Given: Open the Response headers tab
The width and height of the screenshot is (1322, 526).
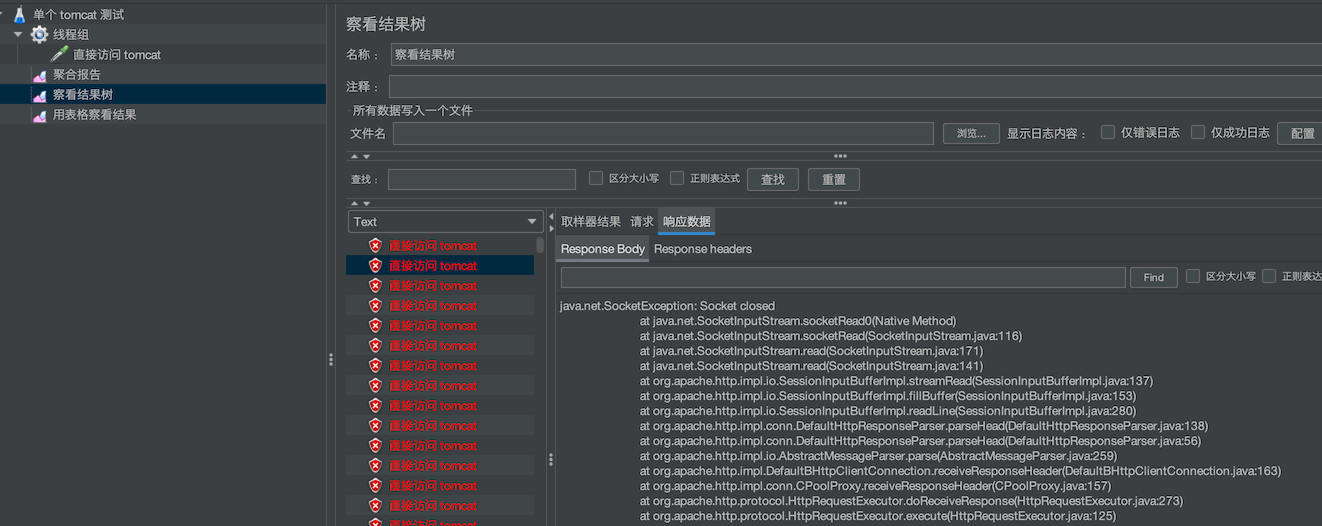Looking at the screenshot, I should [702, 249].
